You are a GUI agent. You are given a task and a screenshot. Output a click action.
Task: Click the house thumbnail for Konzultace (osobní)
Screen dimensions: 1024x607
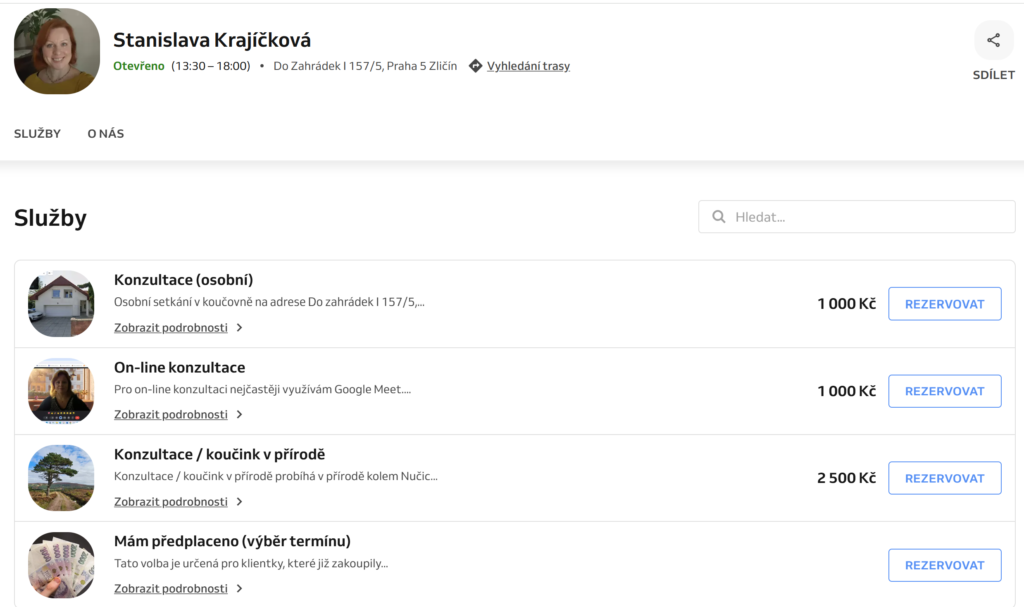[61, 304]
